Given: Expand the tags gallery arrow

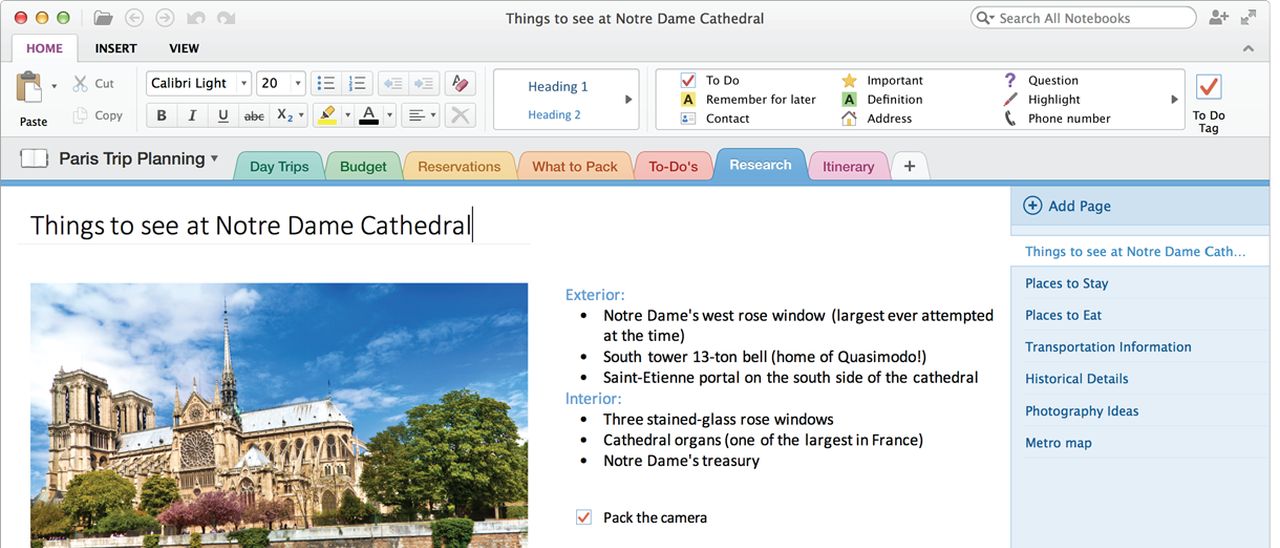Looking at the screenshot, I should (1175, 99).
